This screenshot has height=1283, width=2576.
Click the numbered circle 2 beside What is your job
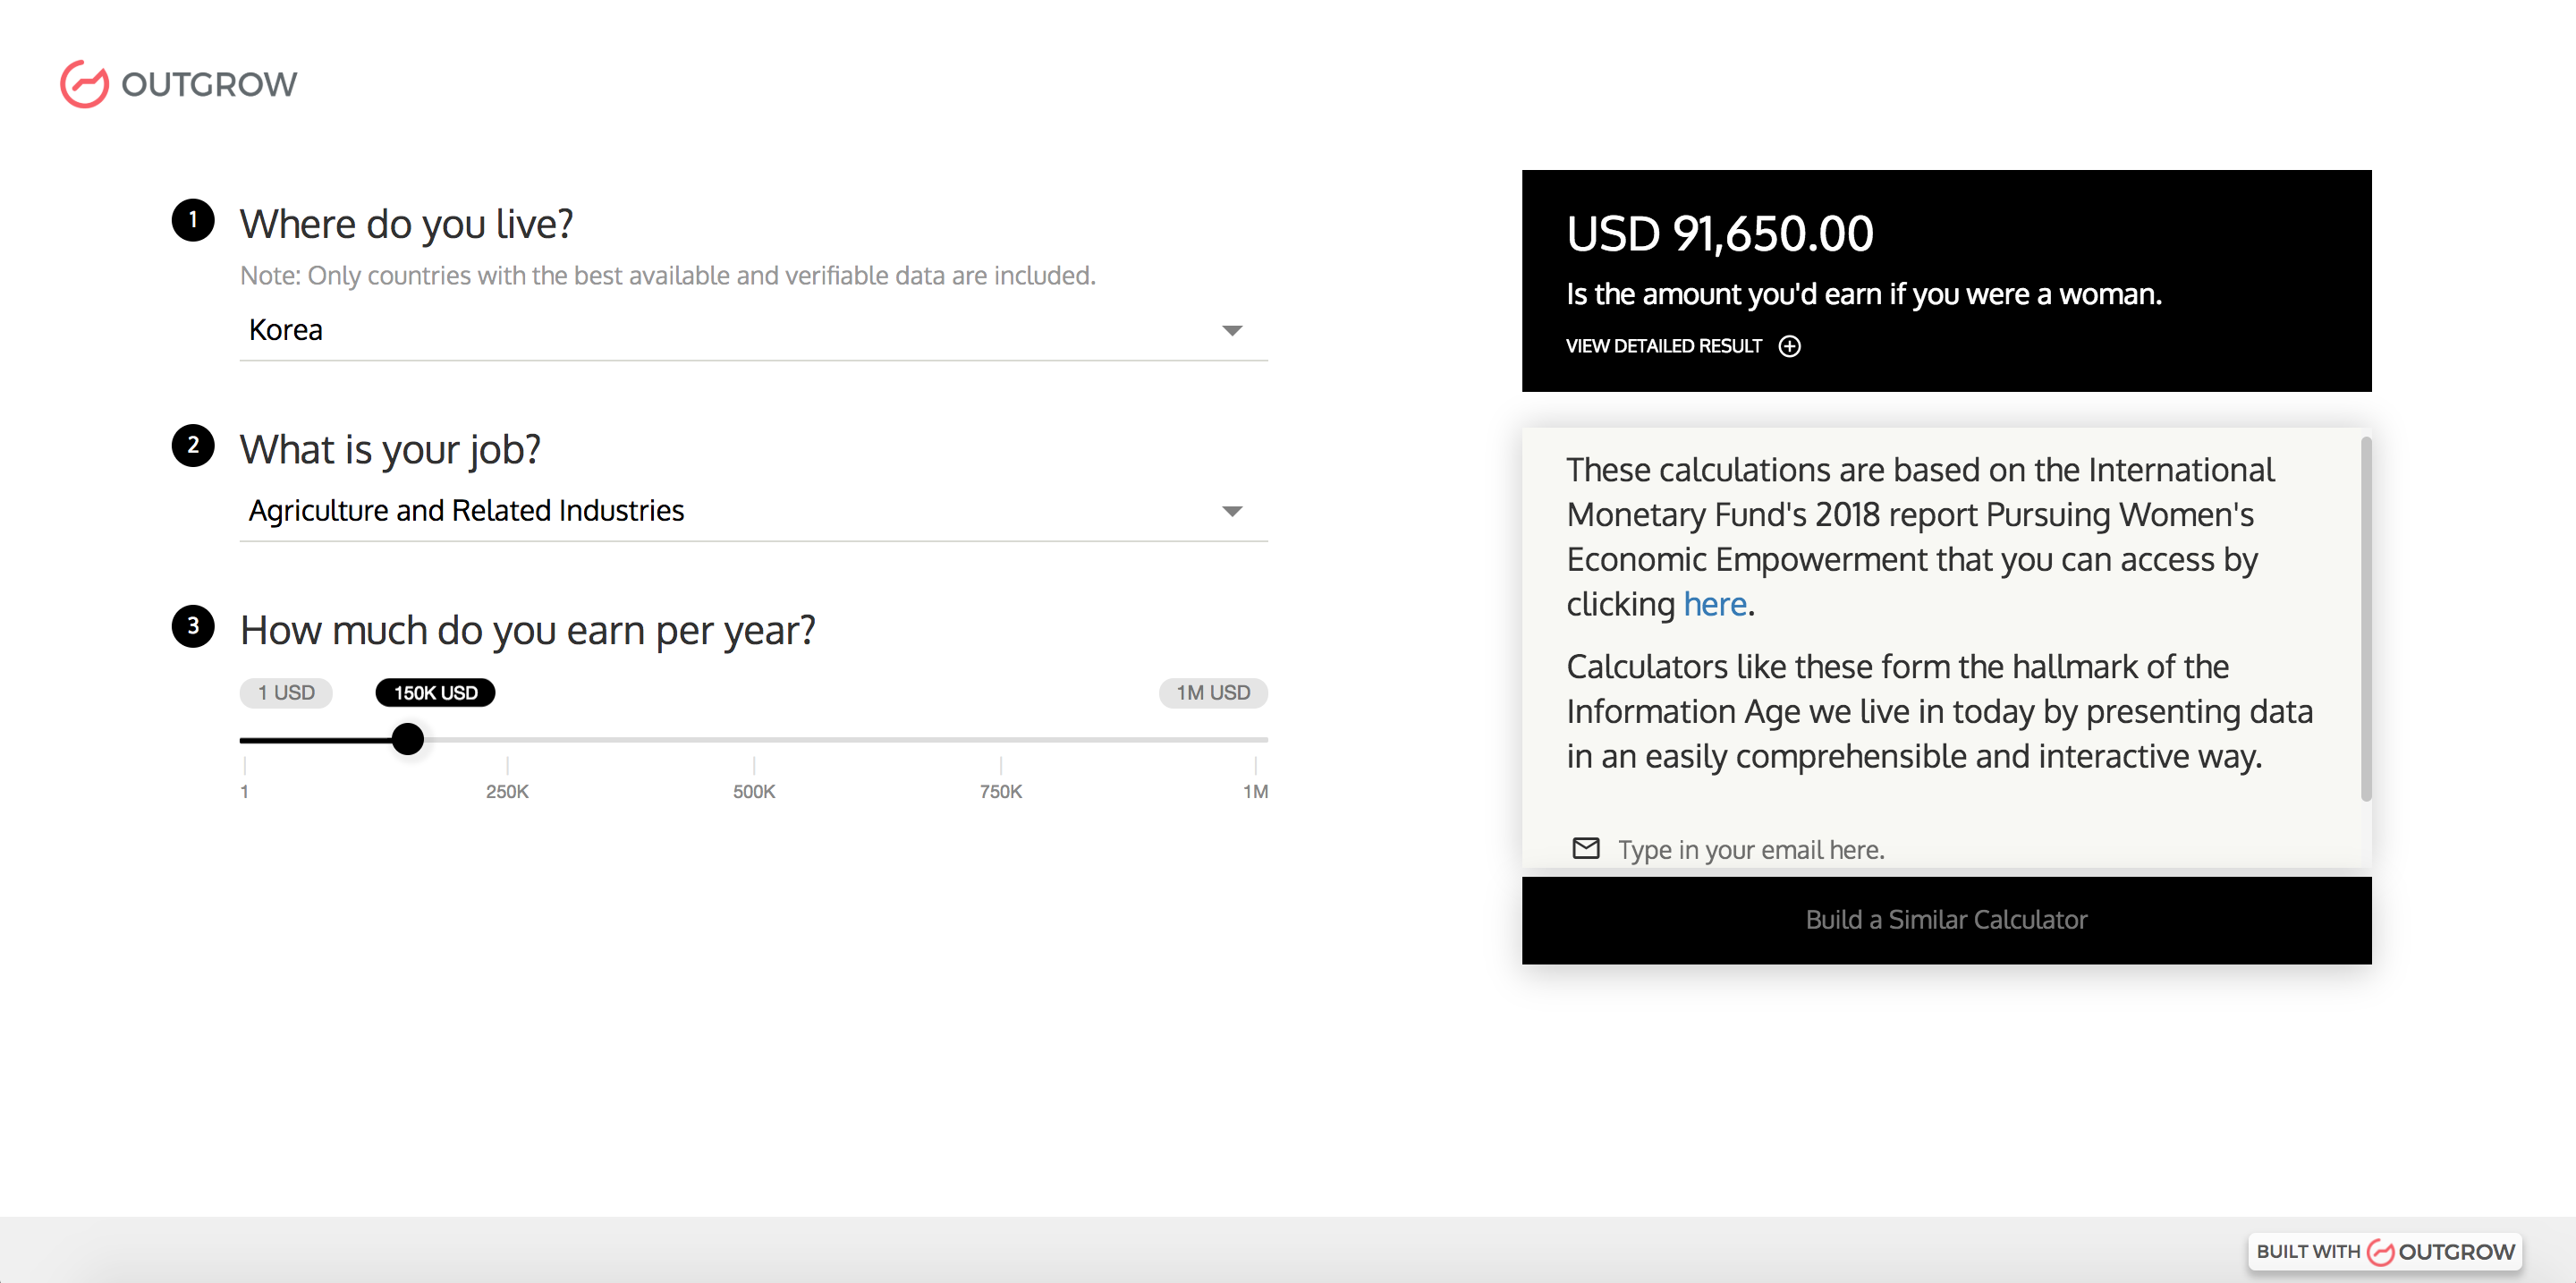pyautogui.click(x=192, y=447)
